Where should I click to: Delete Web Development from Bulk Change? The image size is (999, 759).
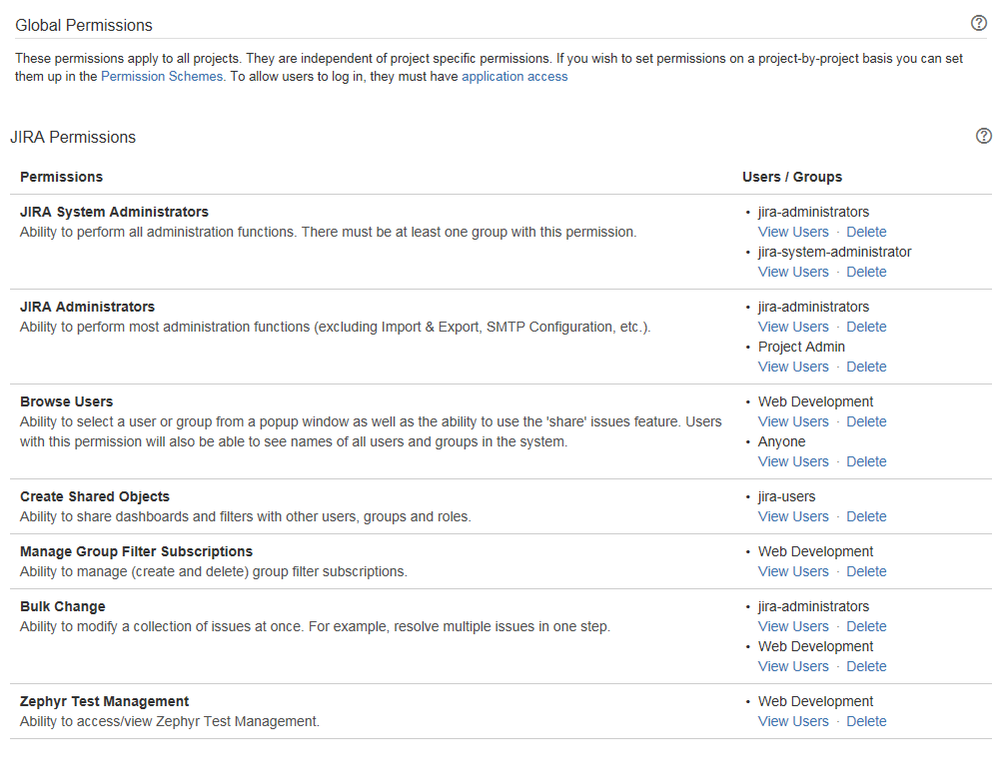(x=866, y=667)
